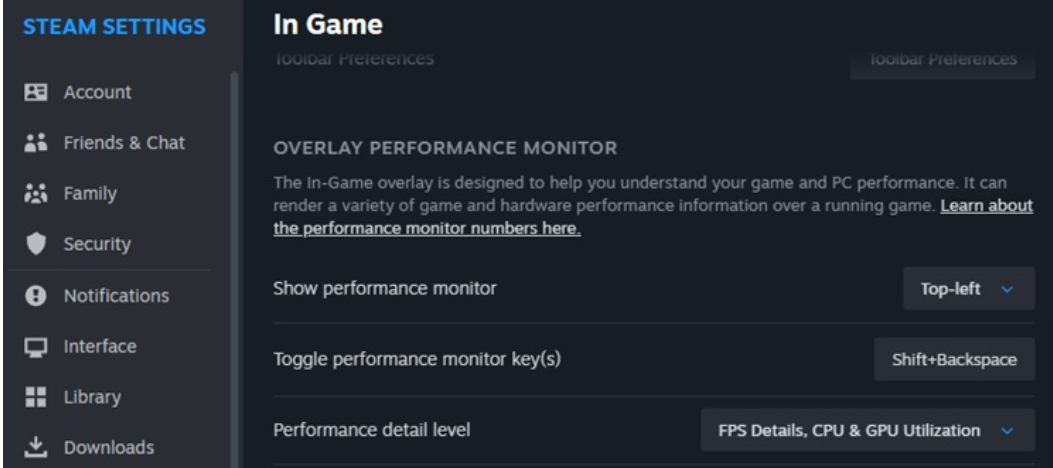Screen dimensions: 1053x468
Task: Click the STEAM SETTINGS header title
Action: coord(114,26)
